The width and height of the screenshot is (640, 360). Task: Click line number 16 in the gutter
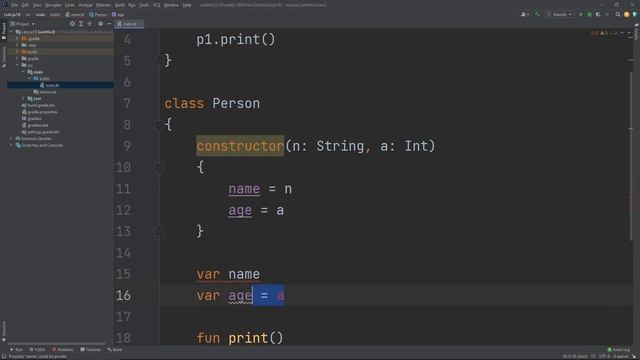click(x=123, y=295)
